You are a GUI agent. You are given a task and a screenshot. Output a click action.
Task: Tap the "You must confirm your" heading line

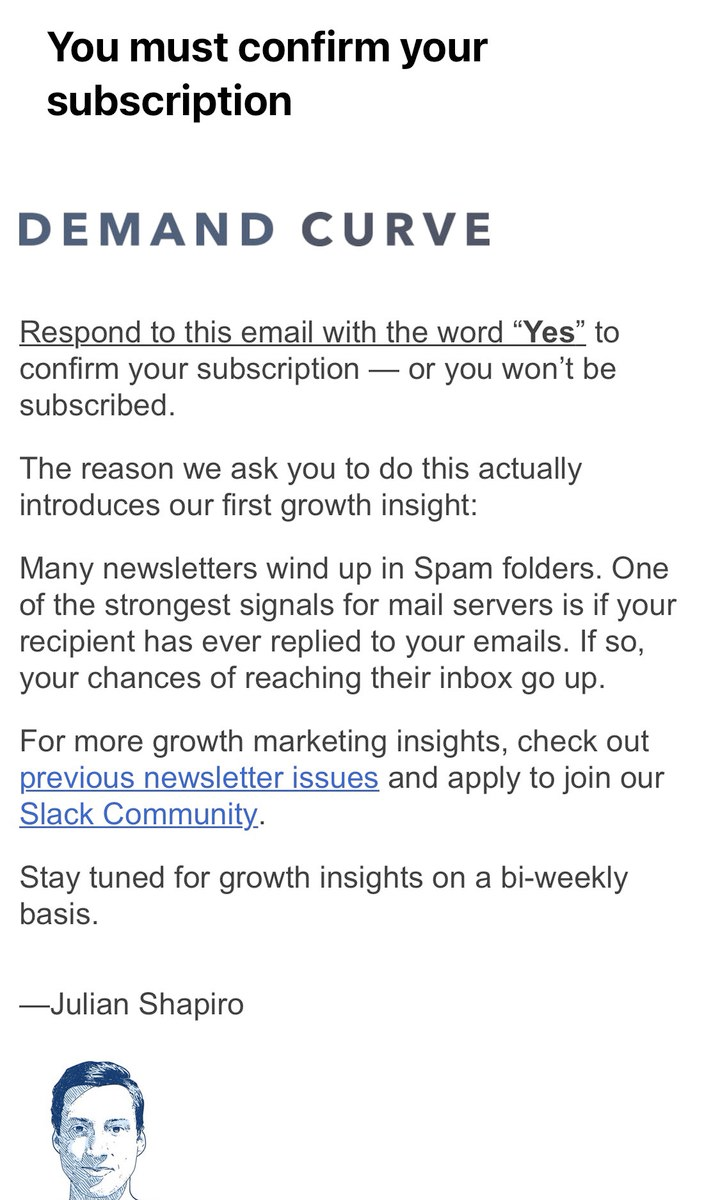[267, 47]
